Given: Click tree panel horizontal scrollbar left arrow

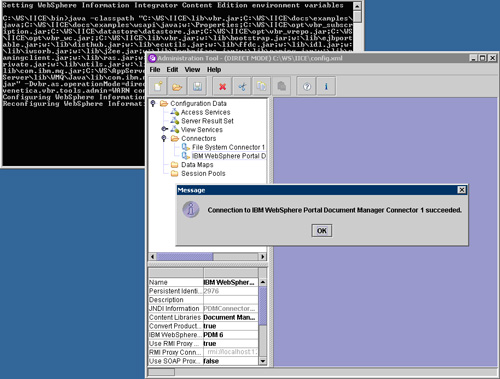Looking at the screenshot, I should [x=153, y=257].
